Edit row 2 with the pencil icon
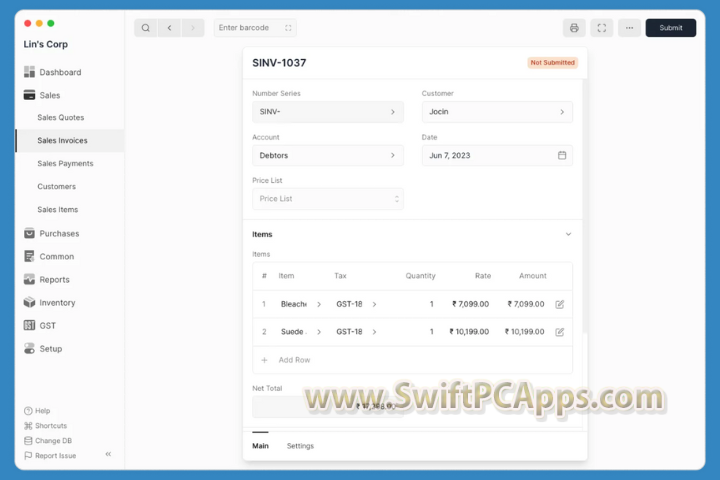Viewport: 720px width, 480px height. coord(559,332)
